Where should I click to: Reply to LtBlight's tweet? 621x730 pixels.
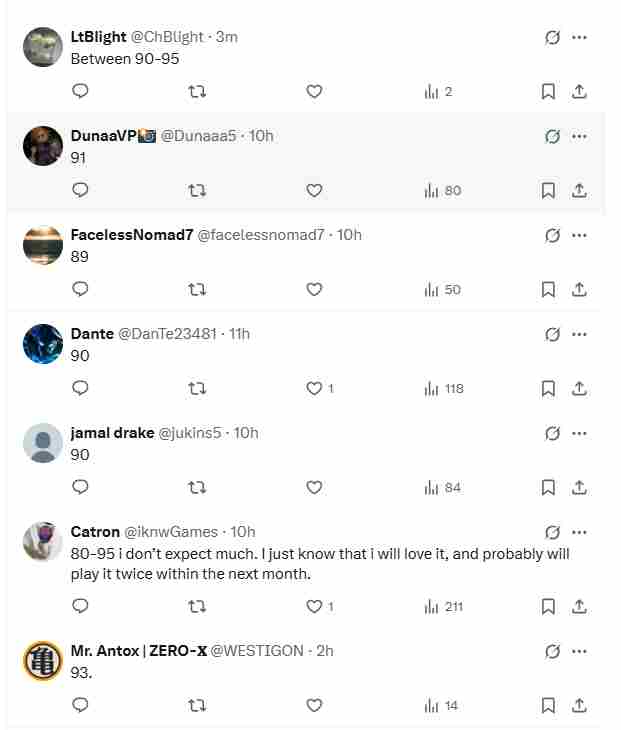point(81,91)
